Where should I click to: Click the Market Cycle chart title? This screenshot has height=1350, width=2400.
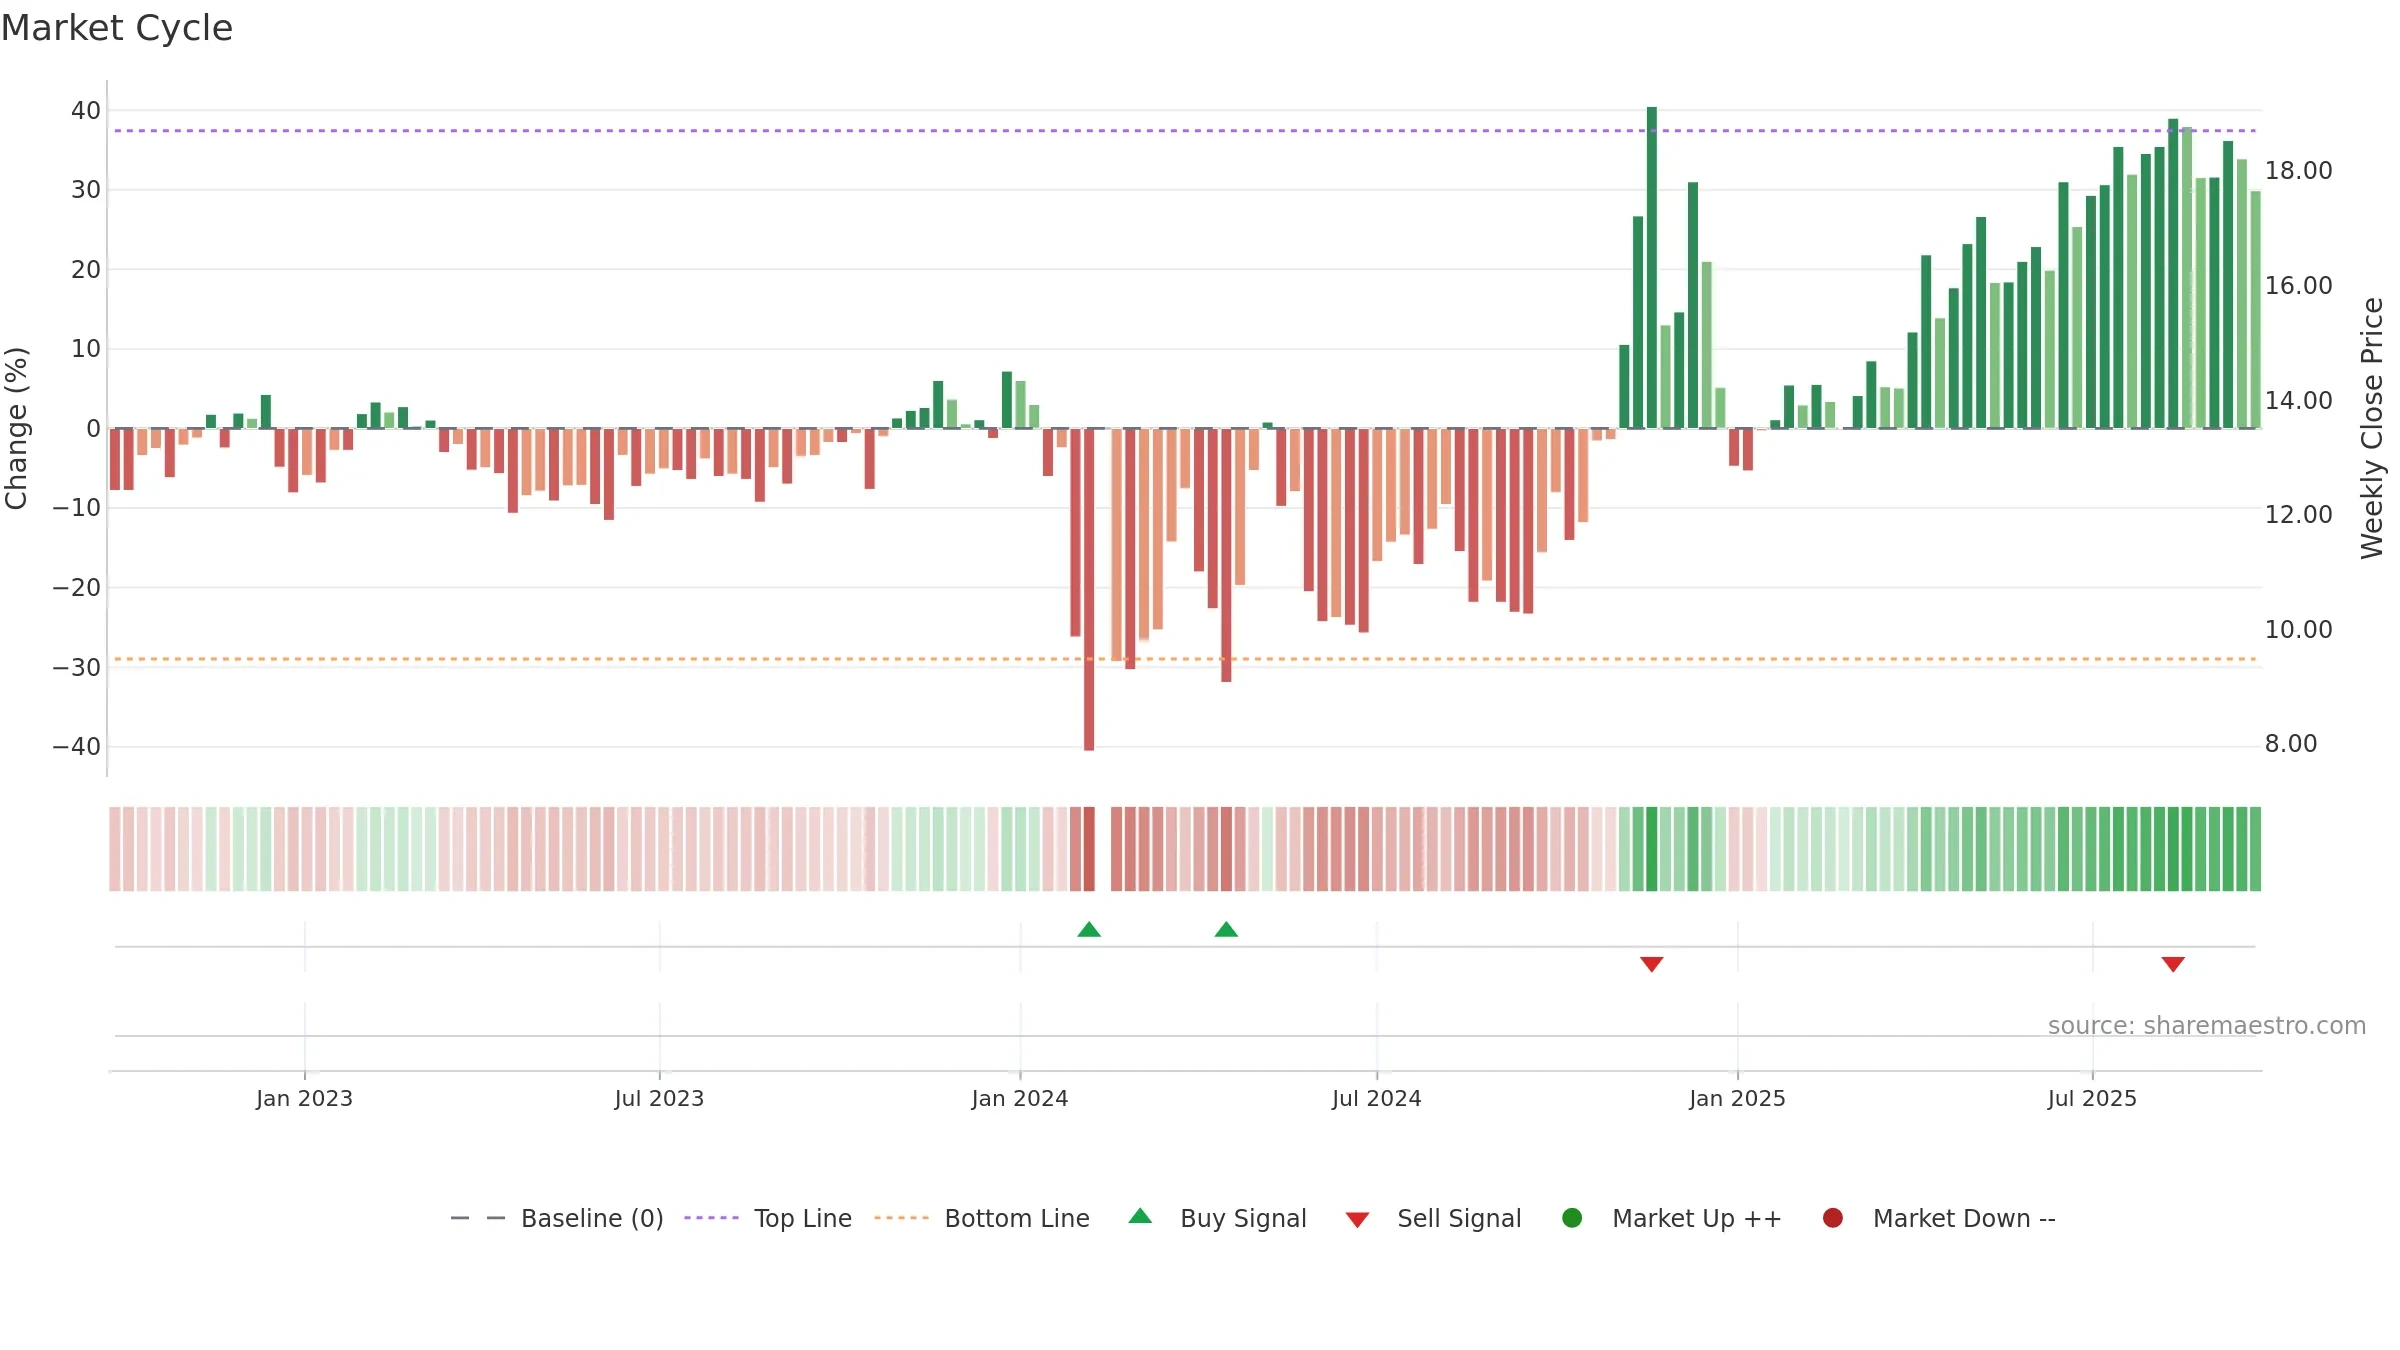(x=117, y=28)
